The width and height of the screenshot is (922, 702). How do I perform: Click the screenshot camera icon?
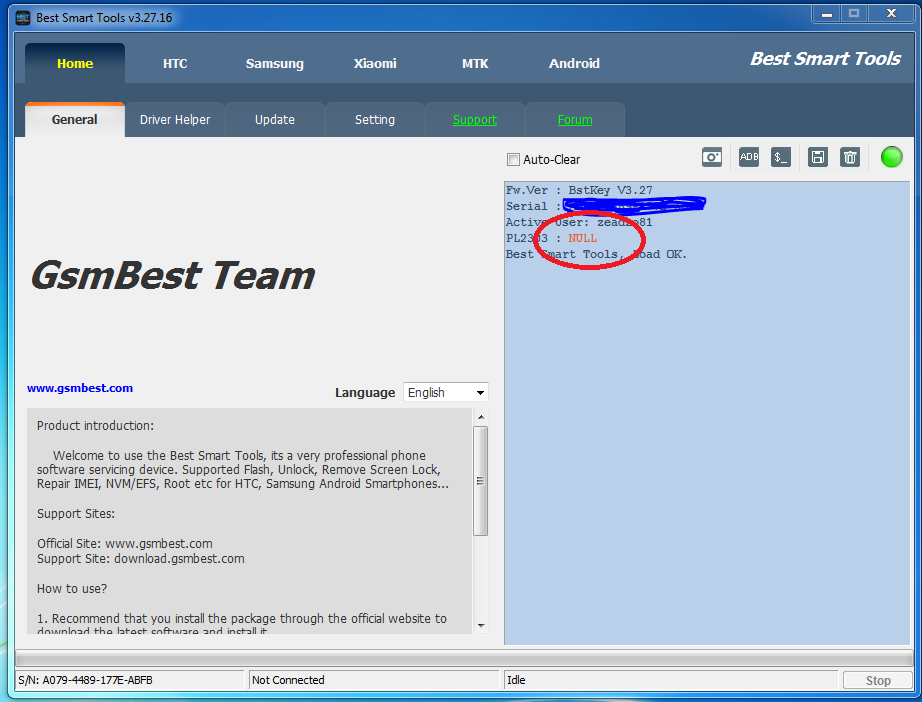click(711, 157)
